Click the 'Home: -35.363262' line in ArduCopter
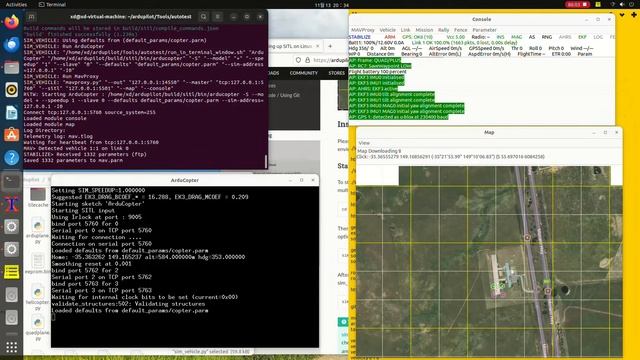The image size is (640, 360). point(148,257)
